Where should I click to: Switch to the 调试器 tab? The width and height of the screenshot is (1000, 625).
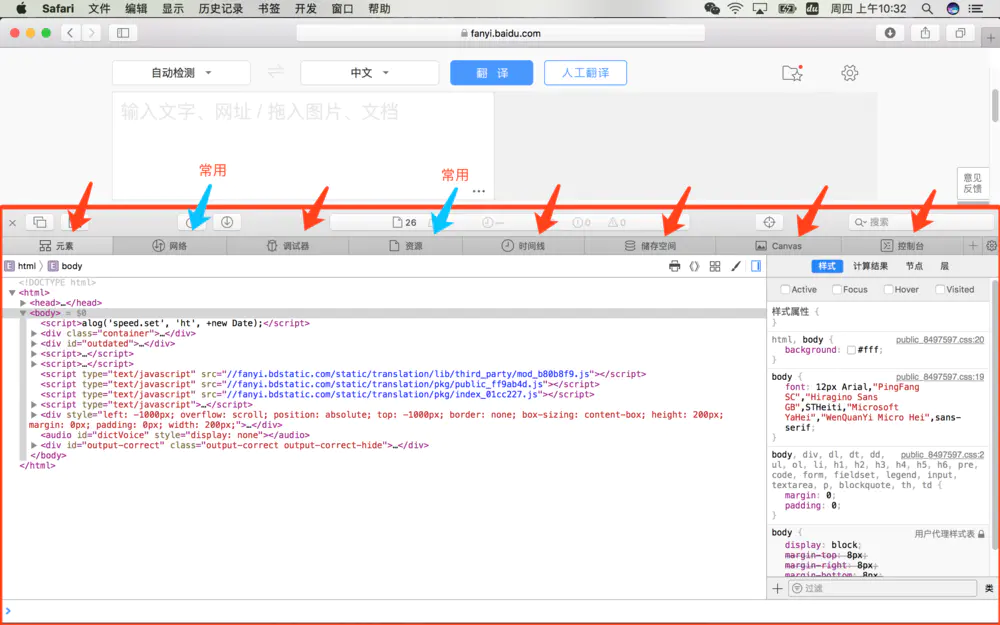tap(288, 246)
